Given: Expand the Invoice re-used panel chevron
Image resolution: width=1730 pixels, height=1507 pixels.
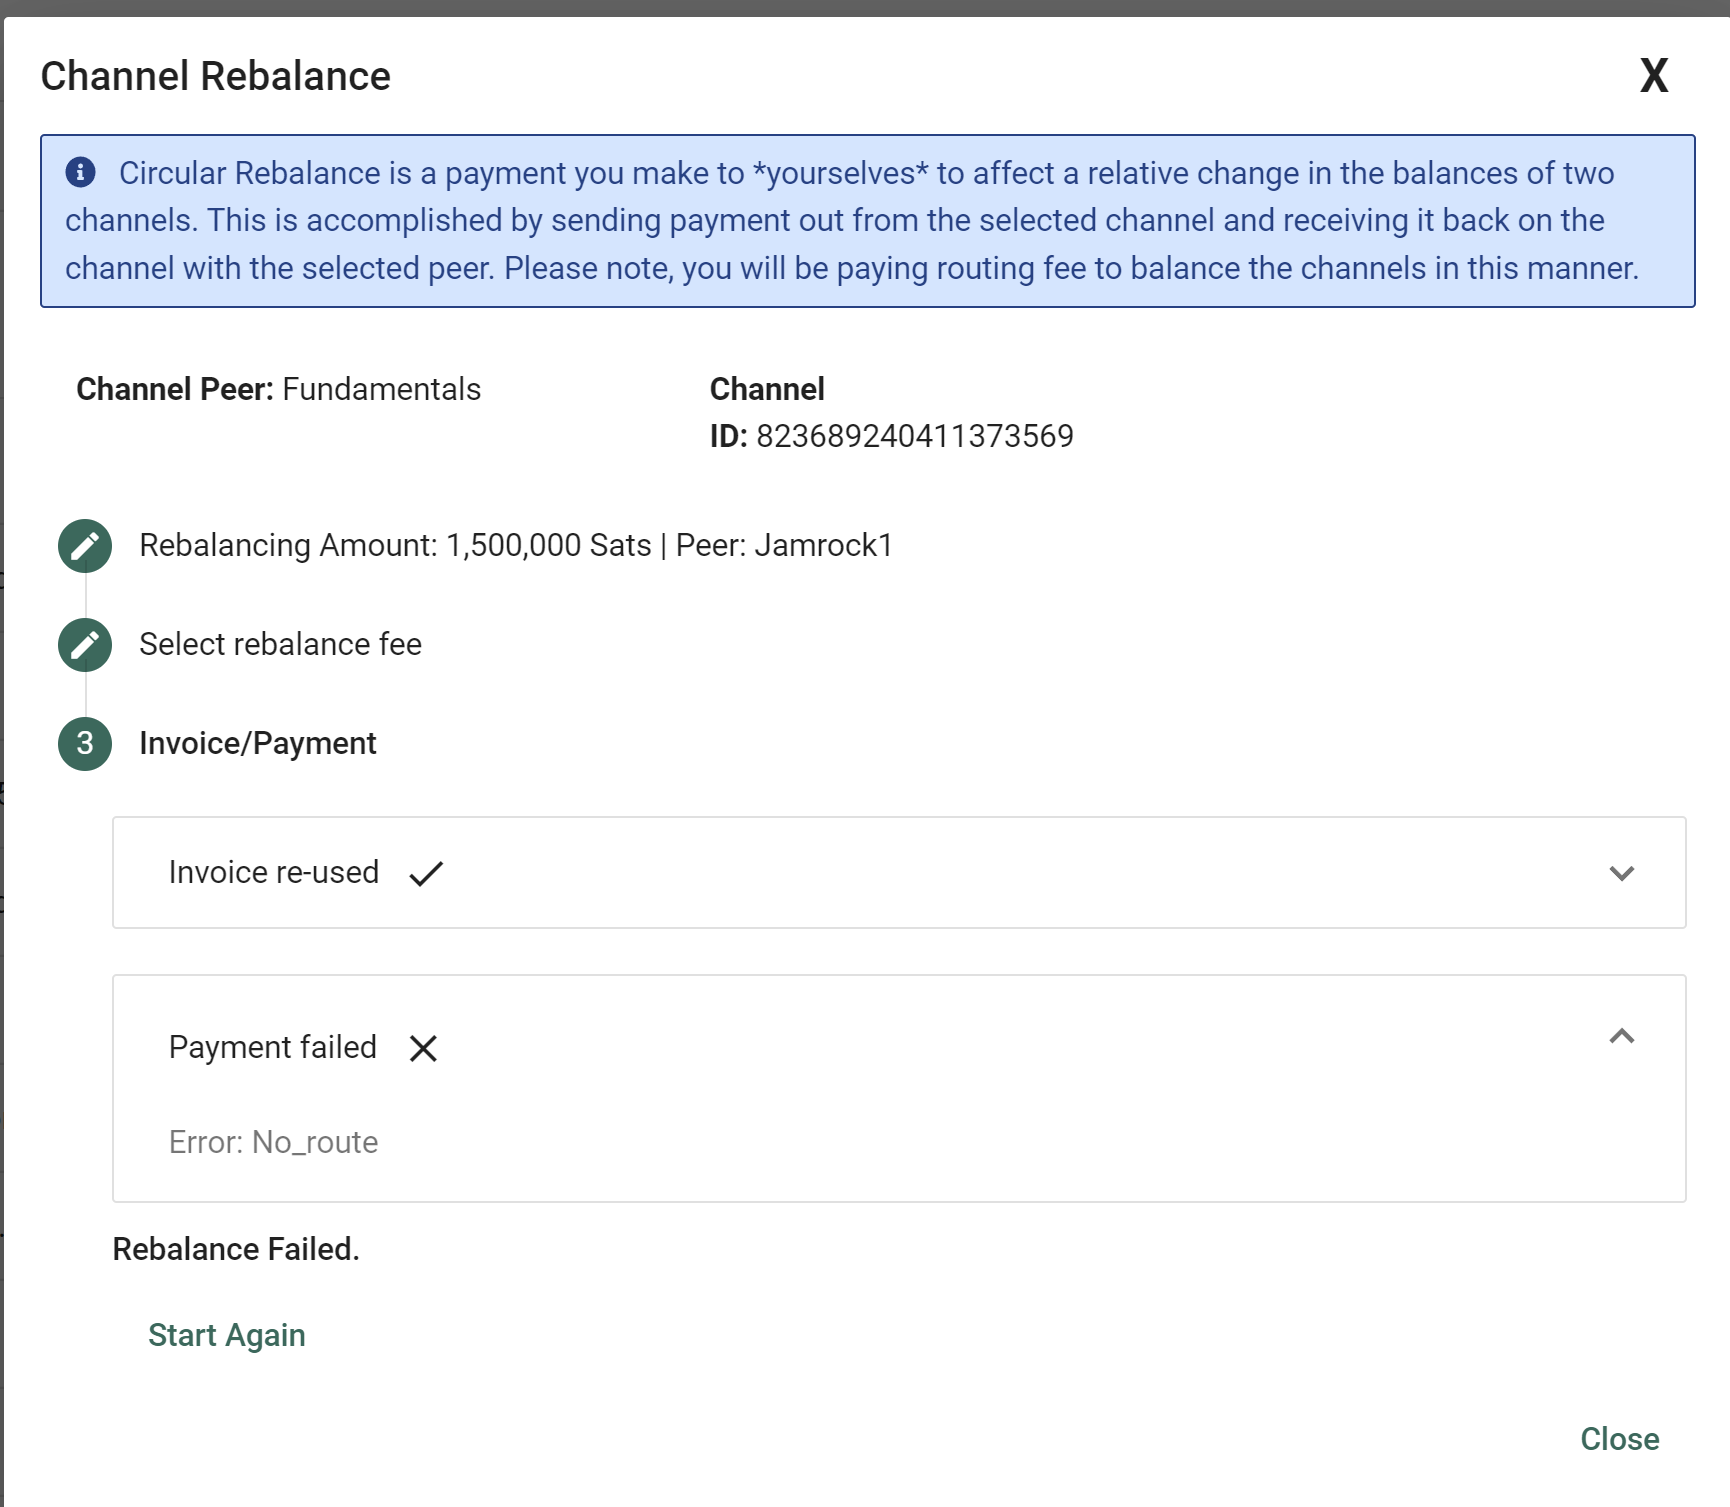Looking at the screenshot, I should click(x=1621, y=873).
